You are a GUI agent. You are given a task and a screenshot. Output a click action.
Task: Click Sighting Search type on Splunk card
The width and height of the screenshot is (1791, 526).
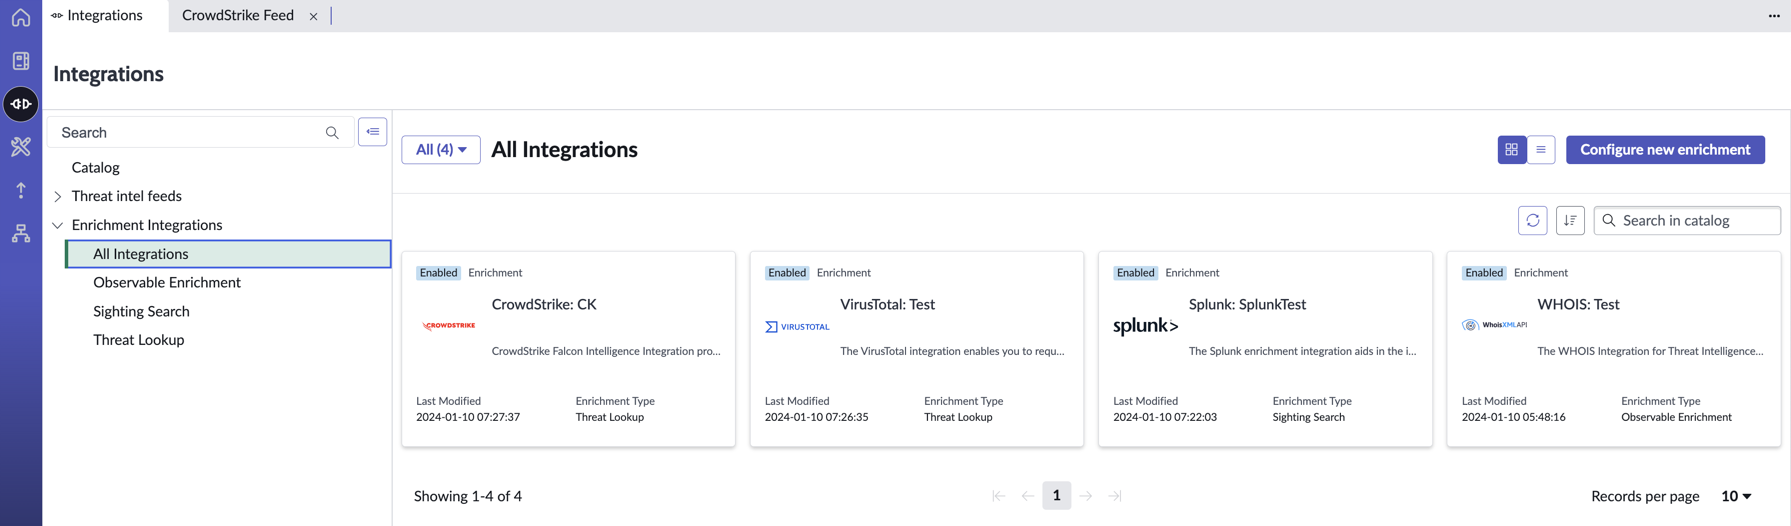pyautogui.click(x=1308, y=418)
